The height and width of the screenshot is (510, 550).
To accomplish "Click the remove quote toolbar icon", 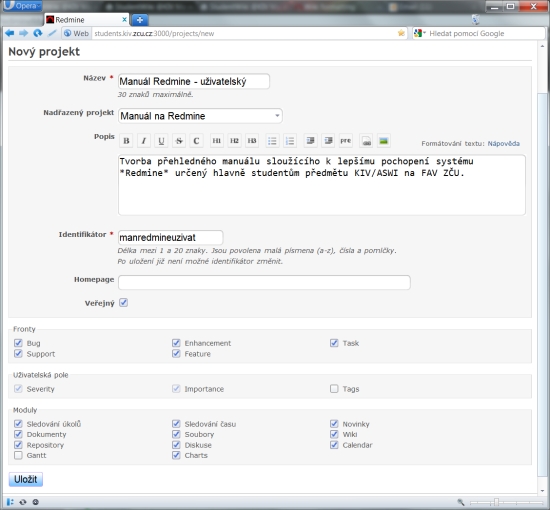I will [328, 141].
